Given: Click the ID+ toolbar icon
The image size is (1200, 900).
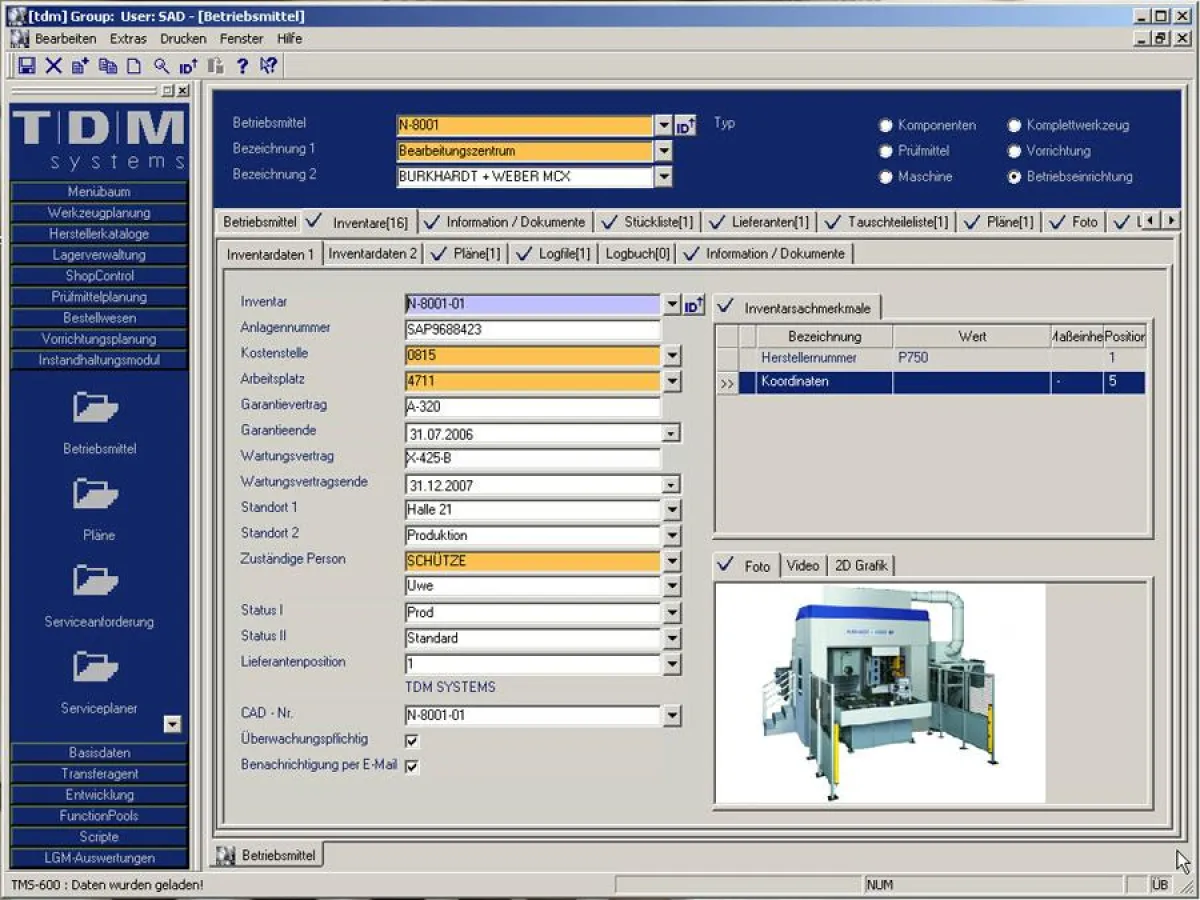Looking at the screenshot, I should point(188,66).
